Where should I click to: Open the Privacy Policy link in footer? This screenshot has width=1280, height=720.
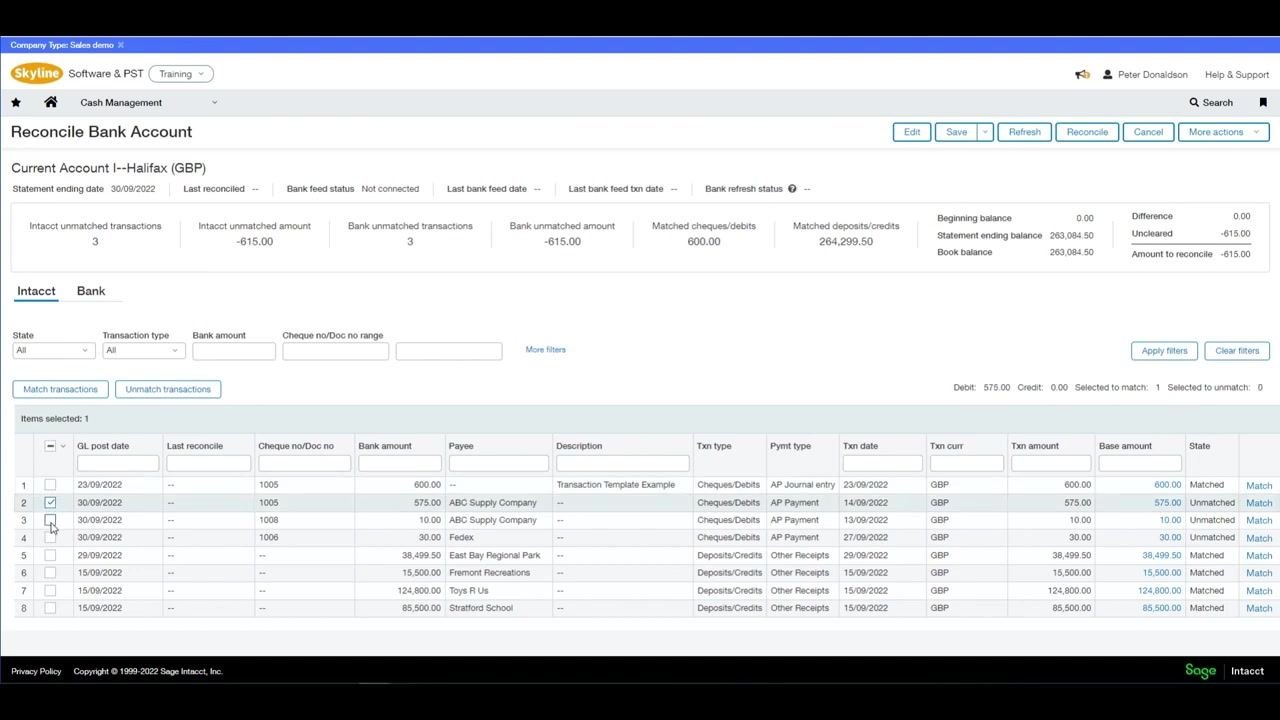[x=36, y=671]
